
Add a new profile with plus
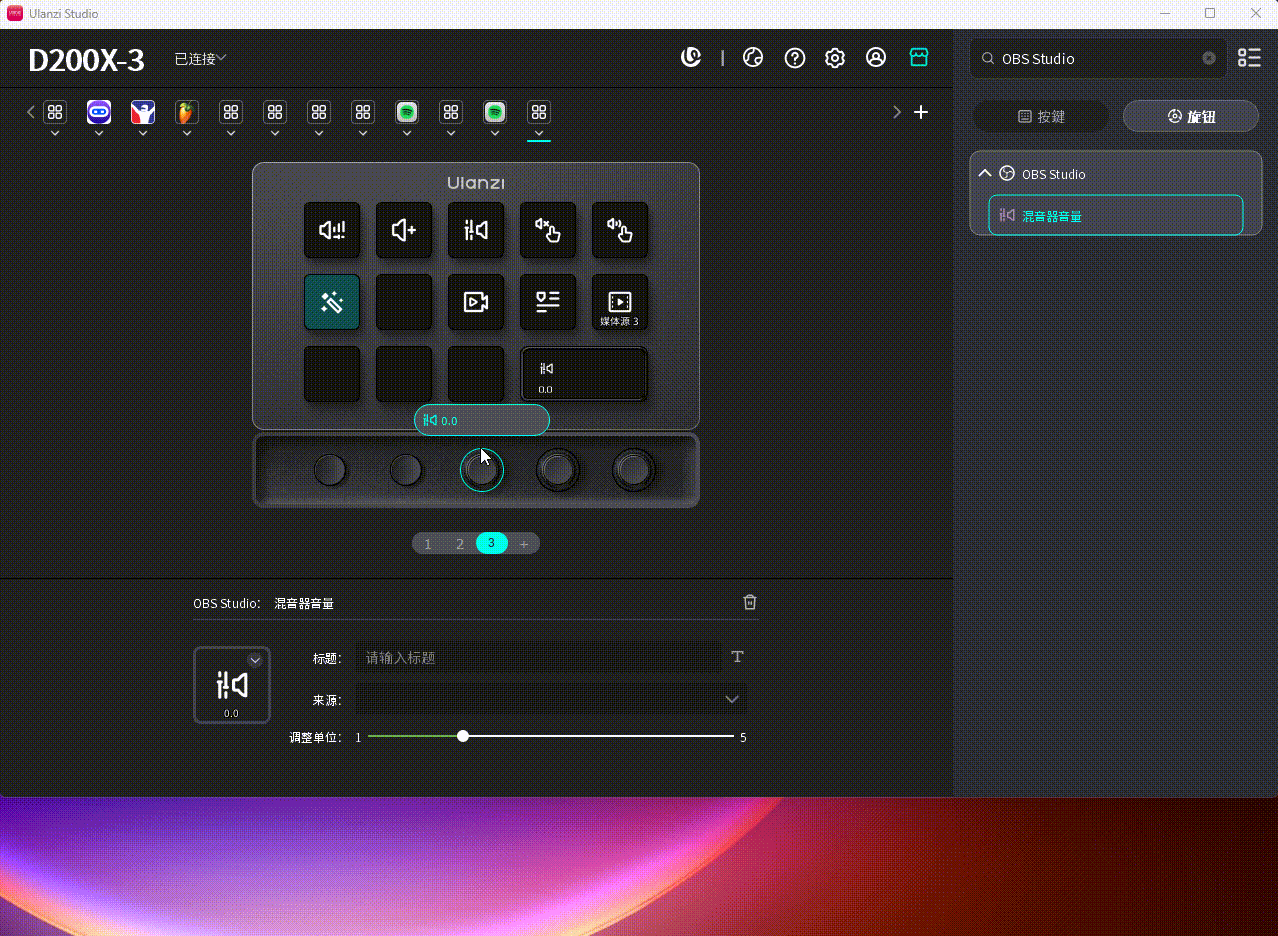(921, 112)
